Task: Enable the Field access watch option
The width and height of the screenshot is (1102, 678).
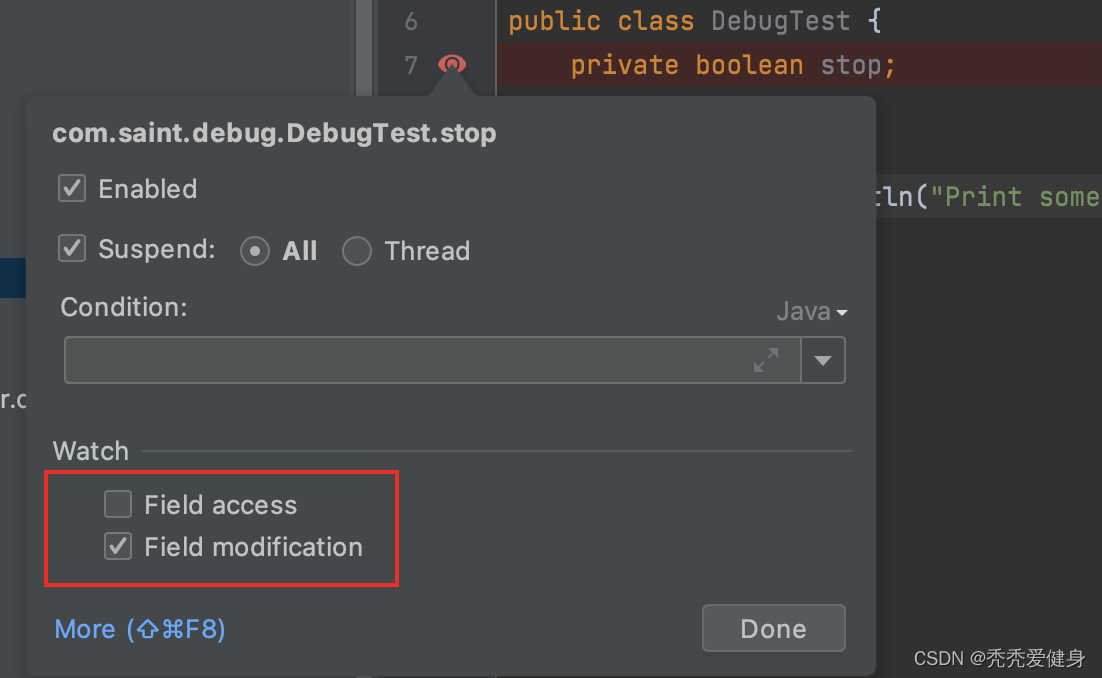Action: coord(118,505)
